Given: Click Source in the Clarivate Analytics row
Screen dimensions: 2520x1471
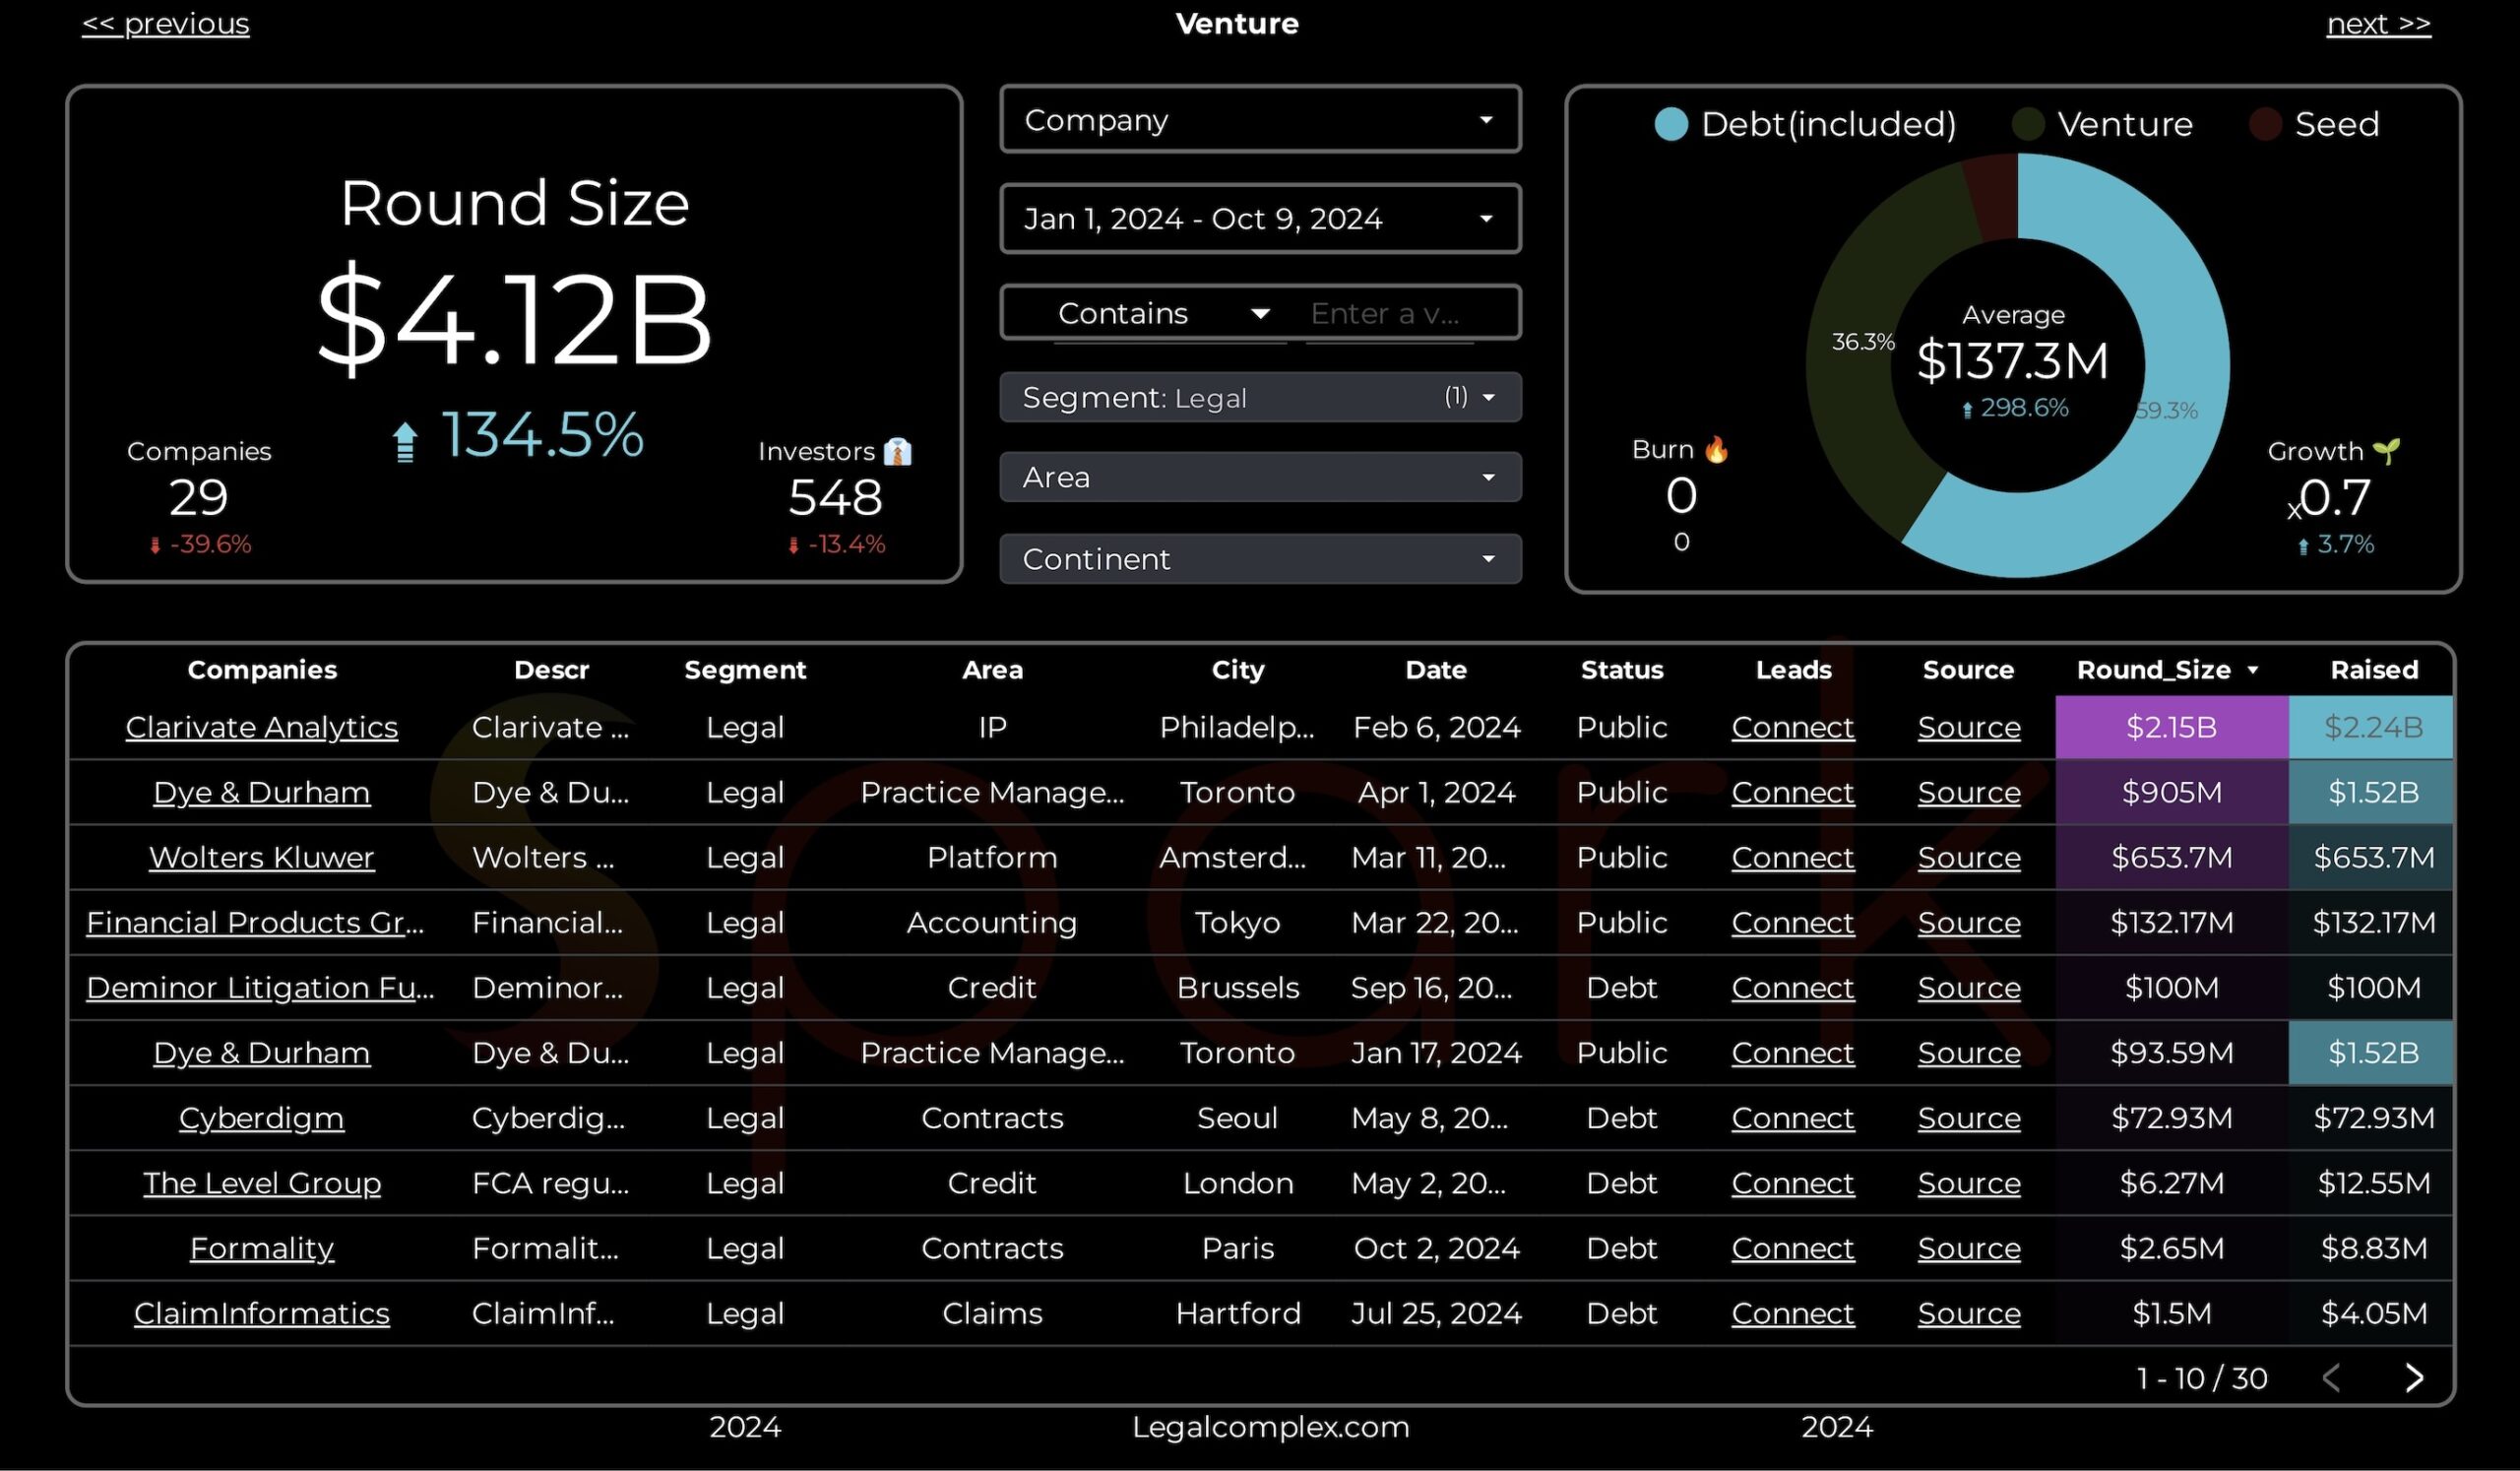Looking at the screenshot, I should (x=1969, y=727).
